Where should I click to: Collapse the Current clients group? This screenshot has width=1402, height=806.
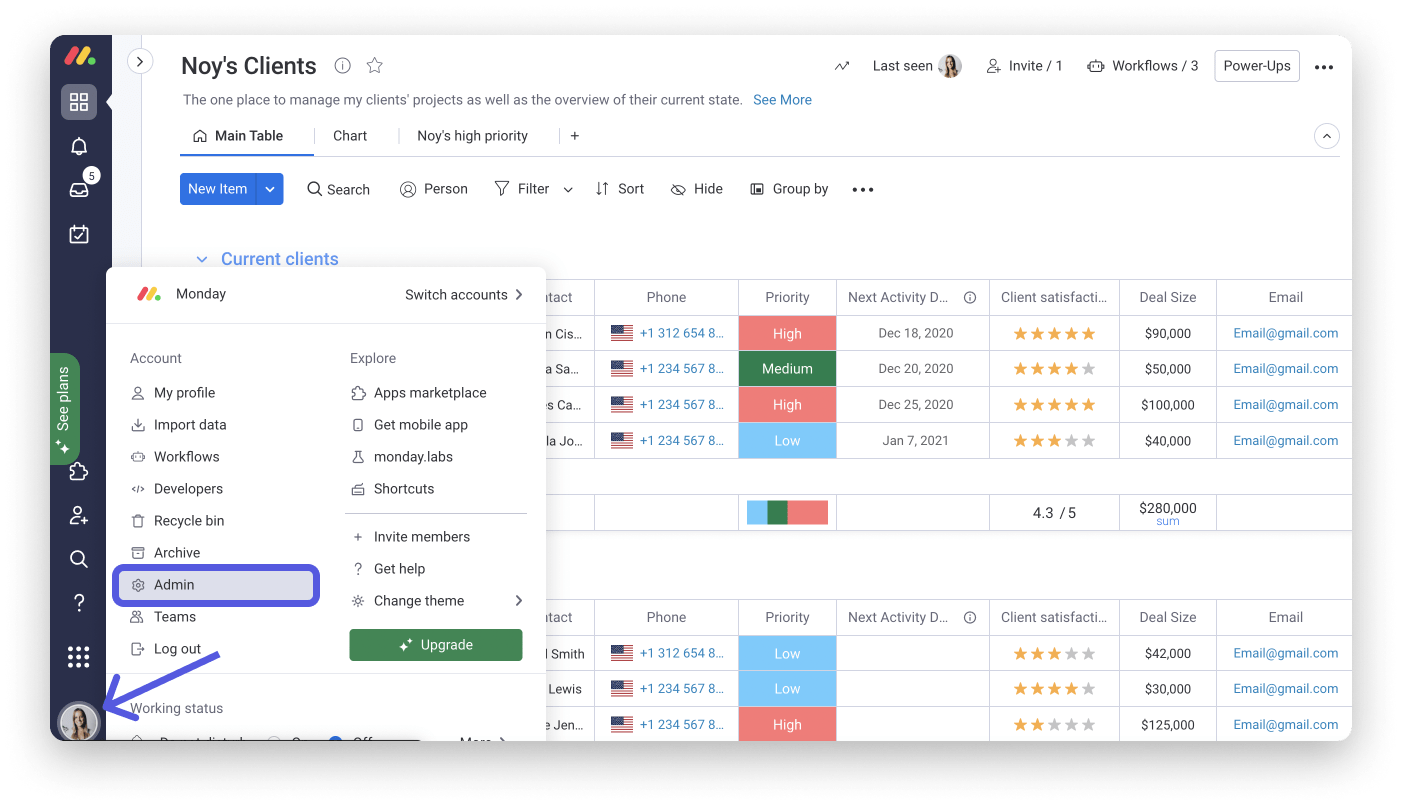[202, 258]
